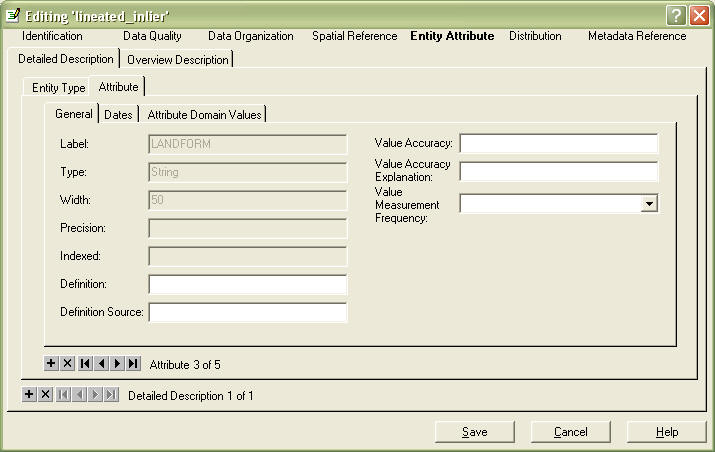Image resolution: width=715 pixels, height=452 pixels.
Task: Open the Dates tab
Action: (x=118, y=115)
